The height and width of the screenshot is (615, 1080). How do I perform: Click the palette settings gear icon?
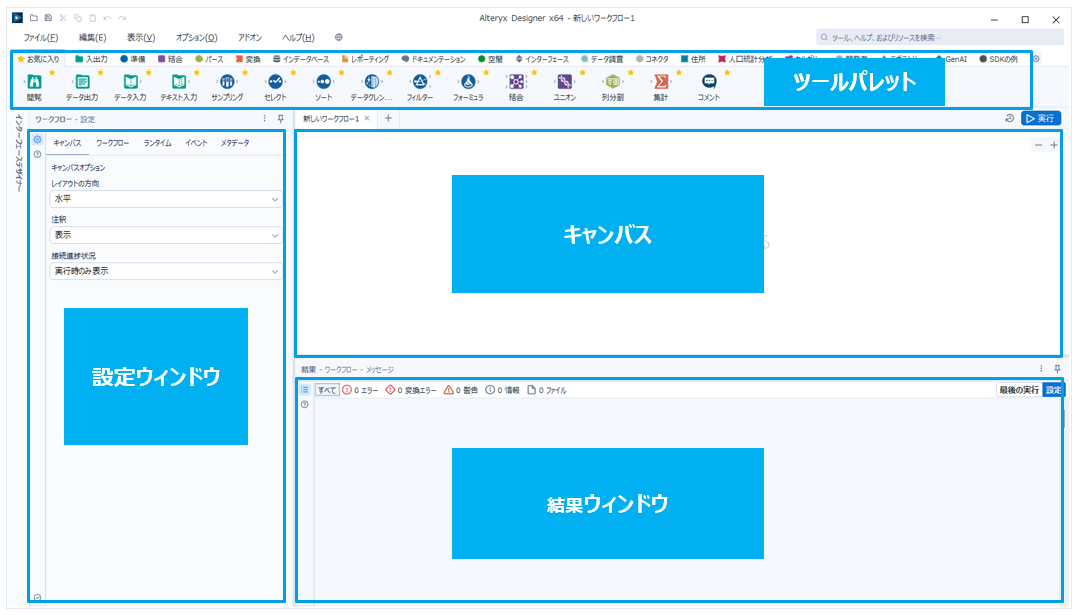pyautogui.click(x=1036, y=59)
